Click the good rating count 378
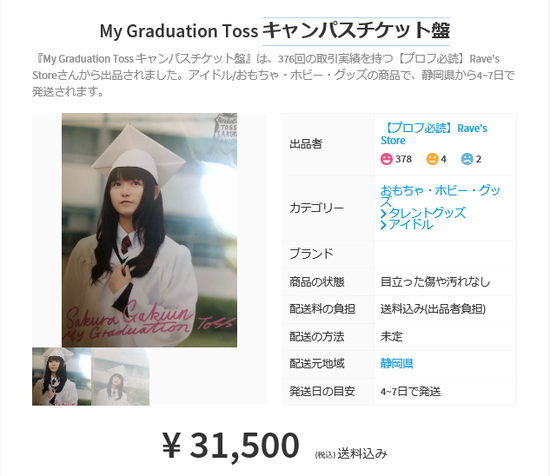Screen dimensions: 550x476 [403, 159]
